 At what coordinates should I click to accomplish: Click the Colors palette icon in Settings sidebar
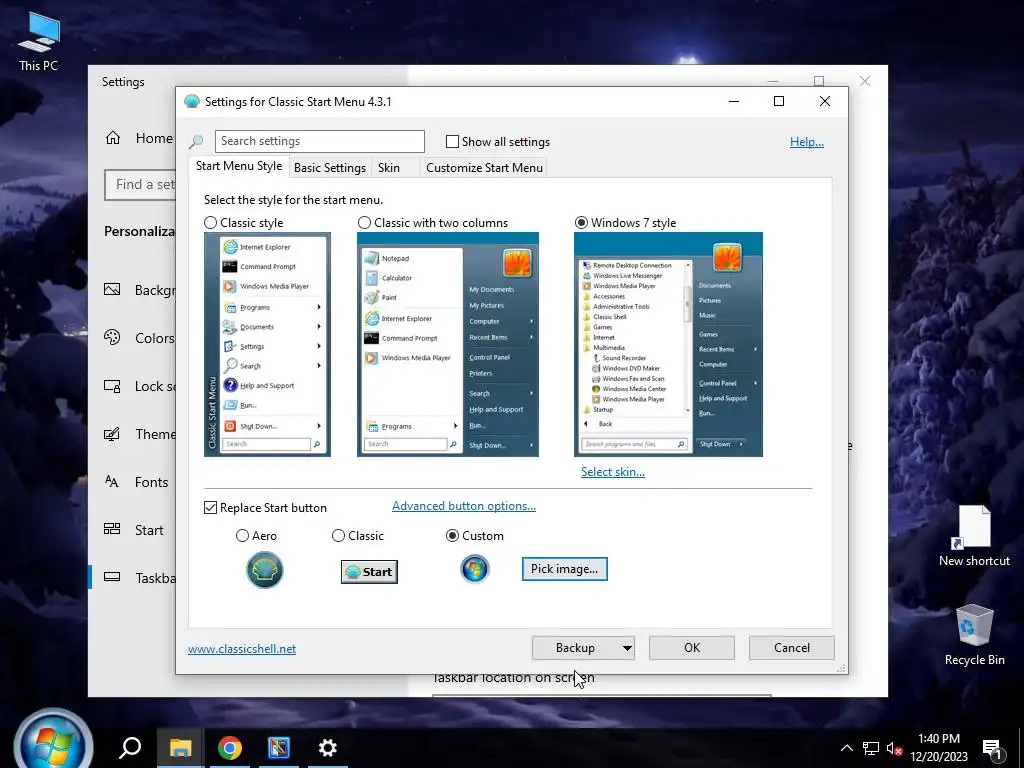click(112, 337)
